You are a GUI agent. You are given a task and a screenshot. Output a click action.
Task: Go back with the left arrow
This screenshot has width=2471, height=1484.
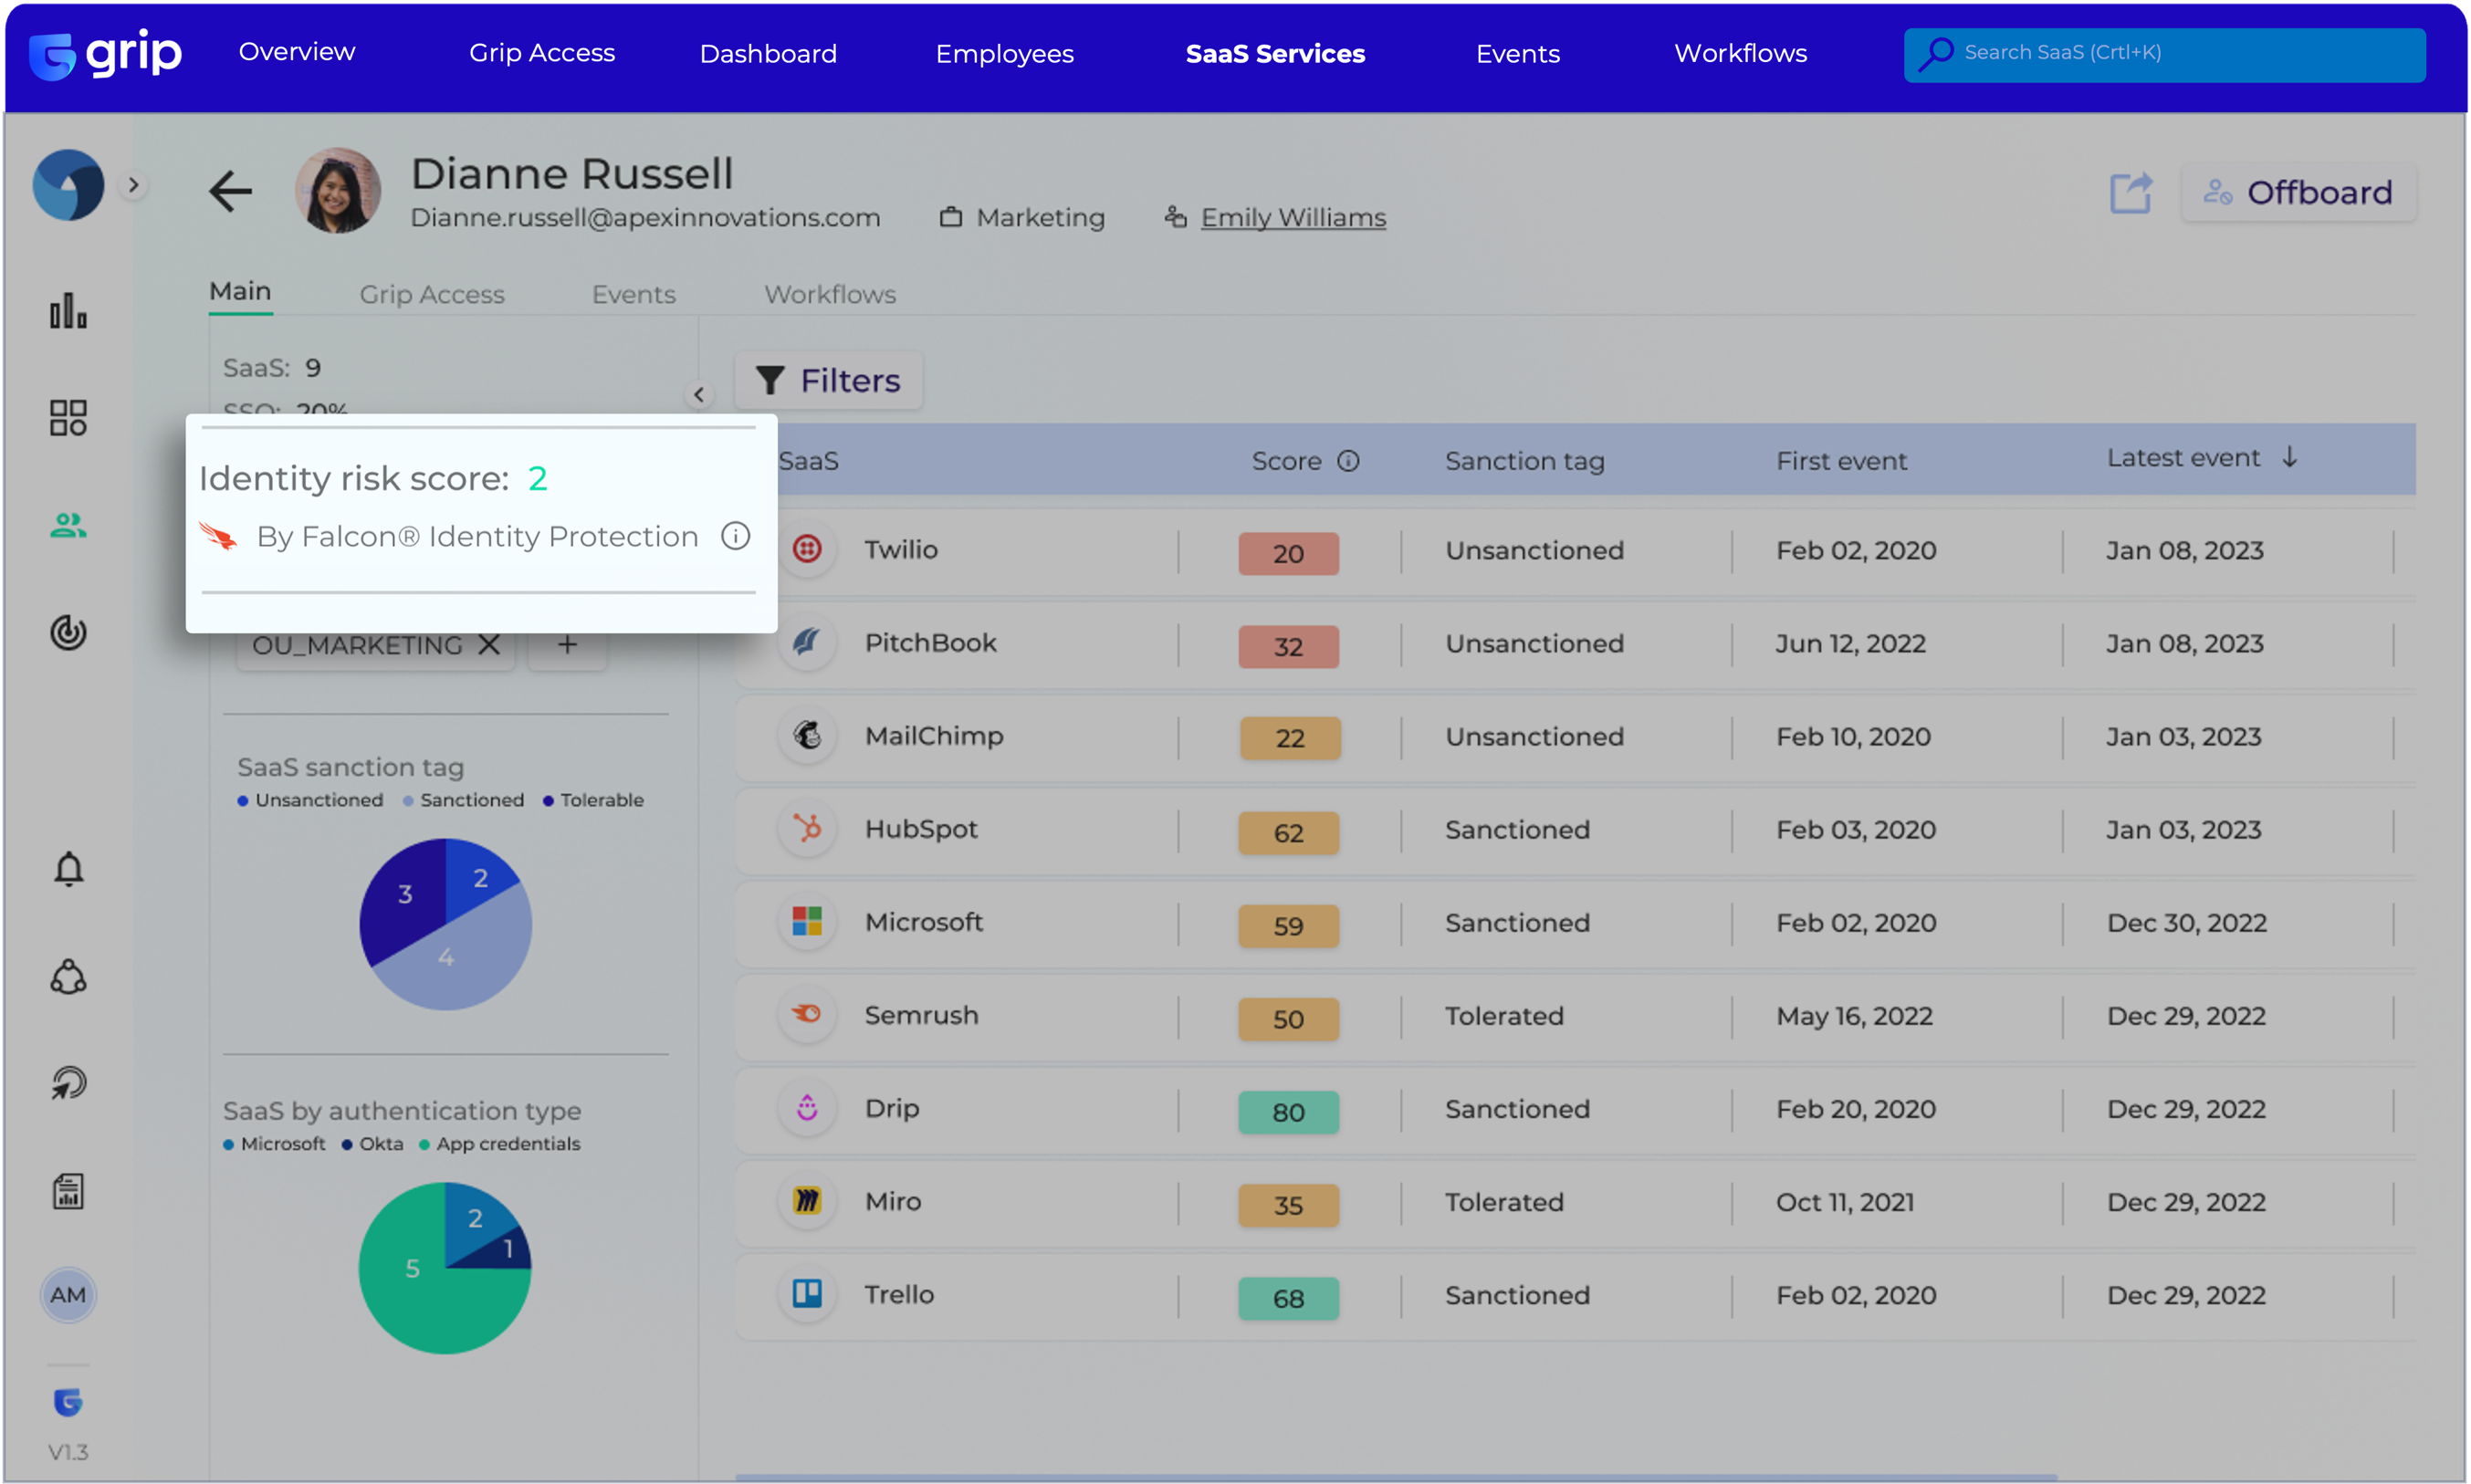point(230,191)
